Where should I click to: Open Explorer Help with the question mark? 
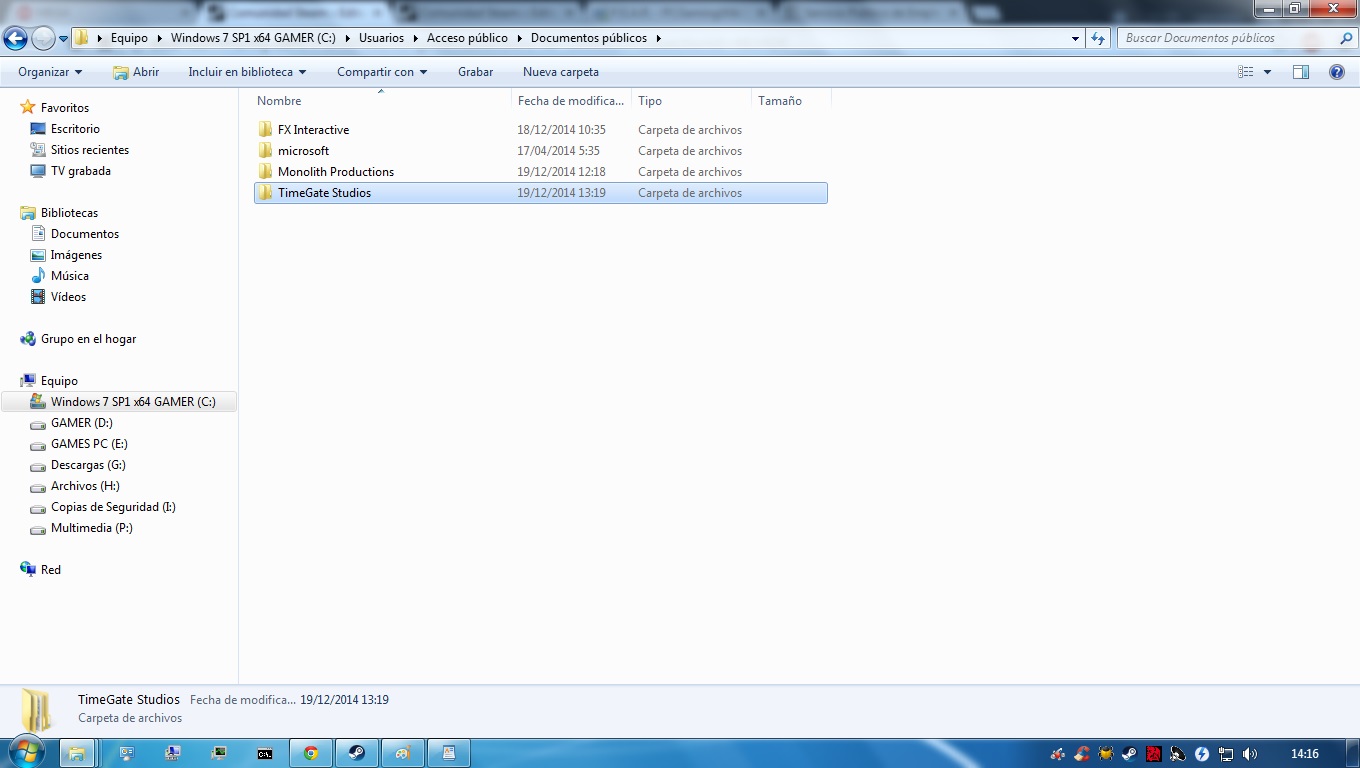click(1337, 72)
